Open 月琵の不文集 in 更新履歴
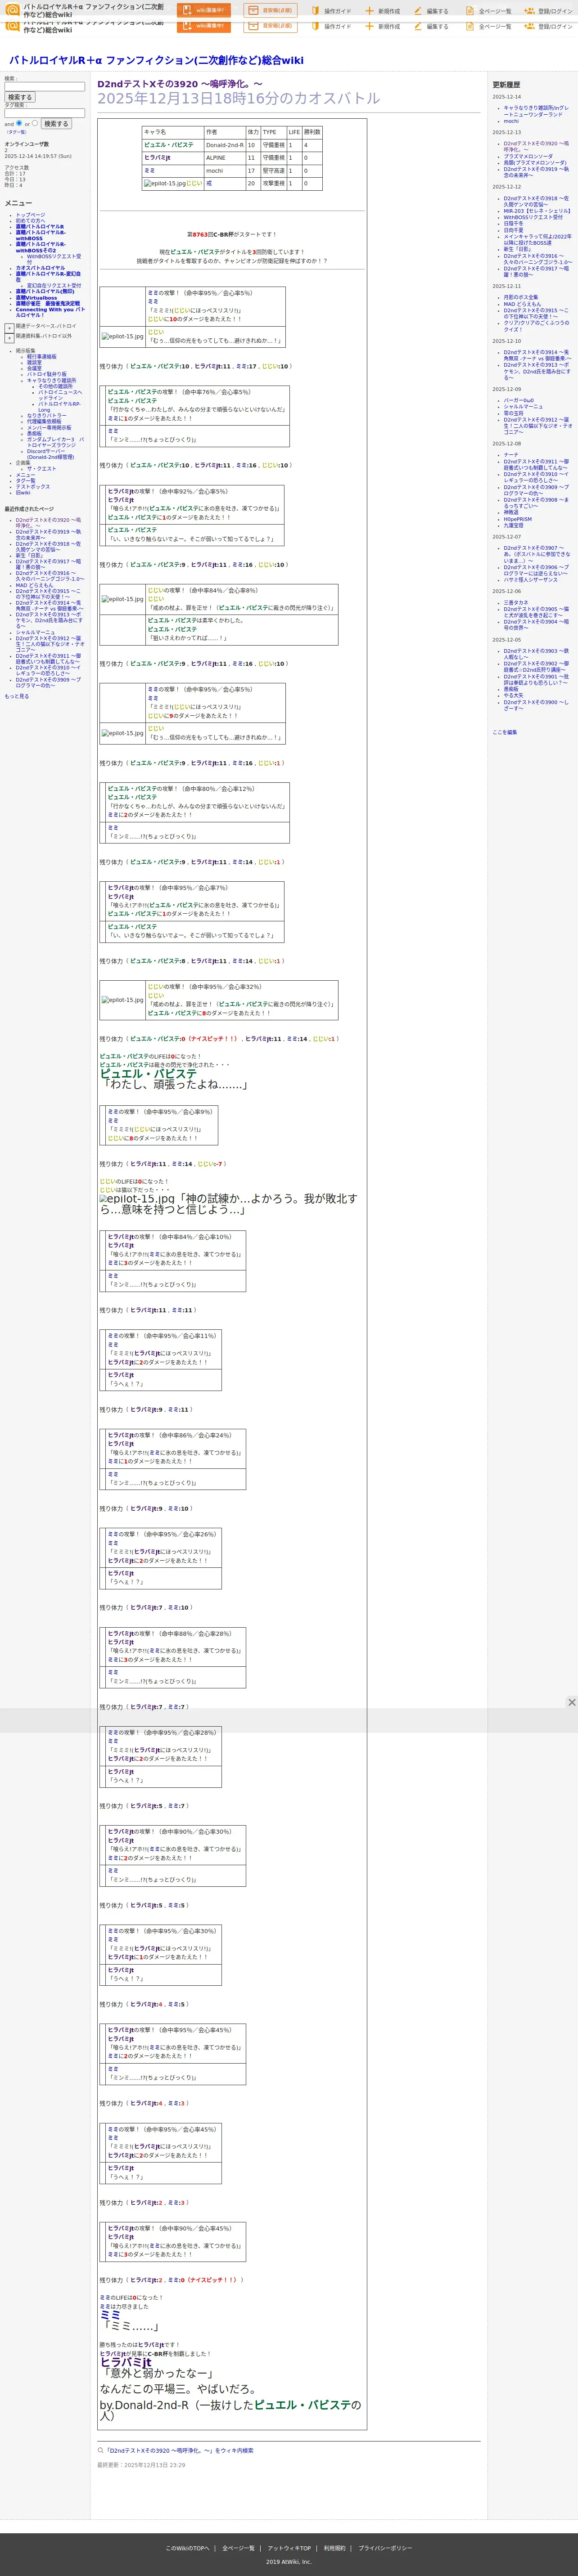Screen dimensions: 578x2576 (x=521, y=297)
